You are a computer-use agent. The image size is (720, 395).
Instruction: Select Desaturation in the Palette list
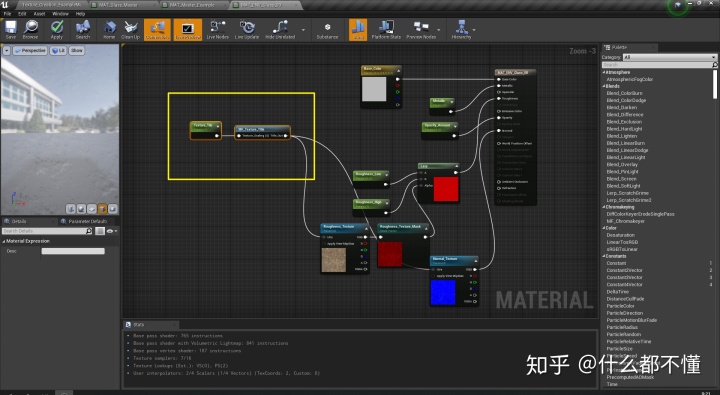[621, 235]
